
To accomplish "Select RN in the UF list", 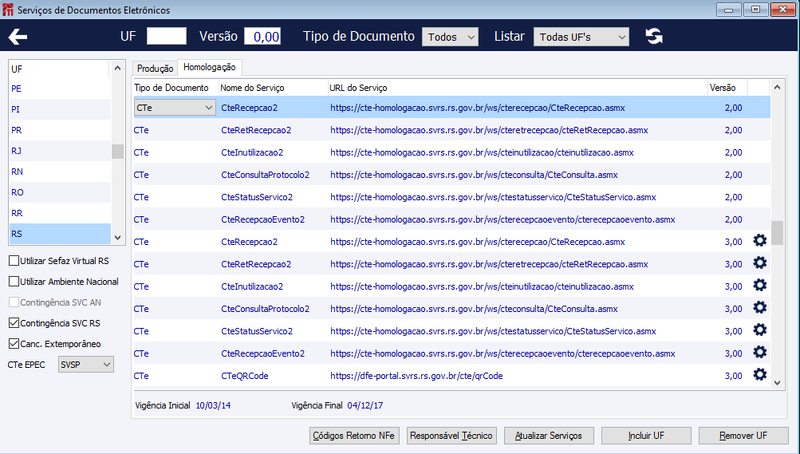I will 60,171.
